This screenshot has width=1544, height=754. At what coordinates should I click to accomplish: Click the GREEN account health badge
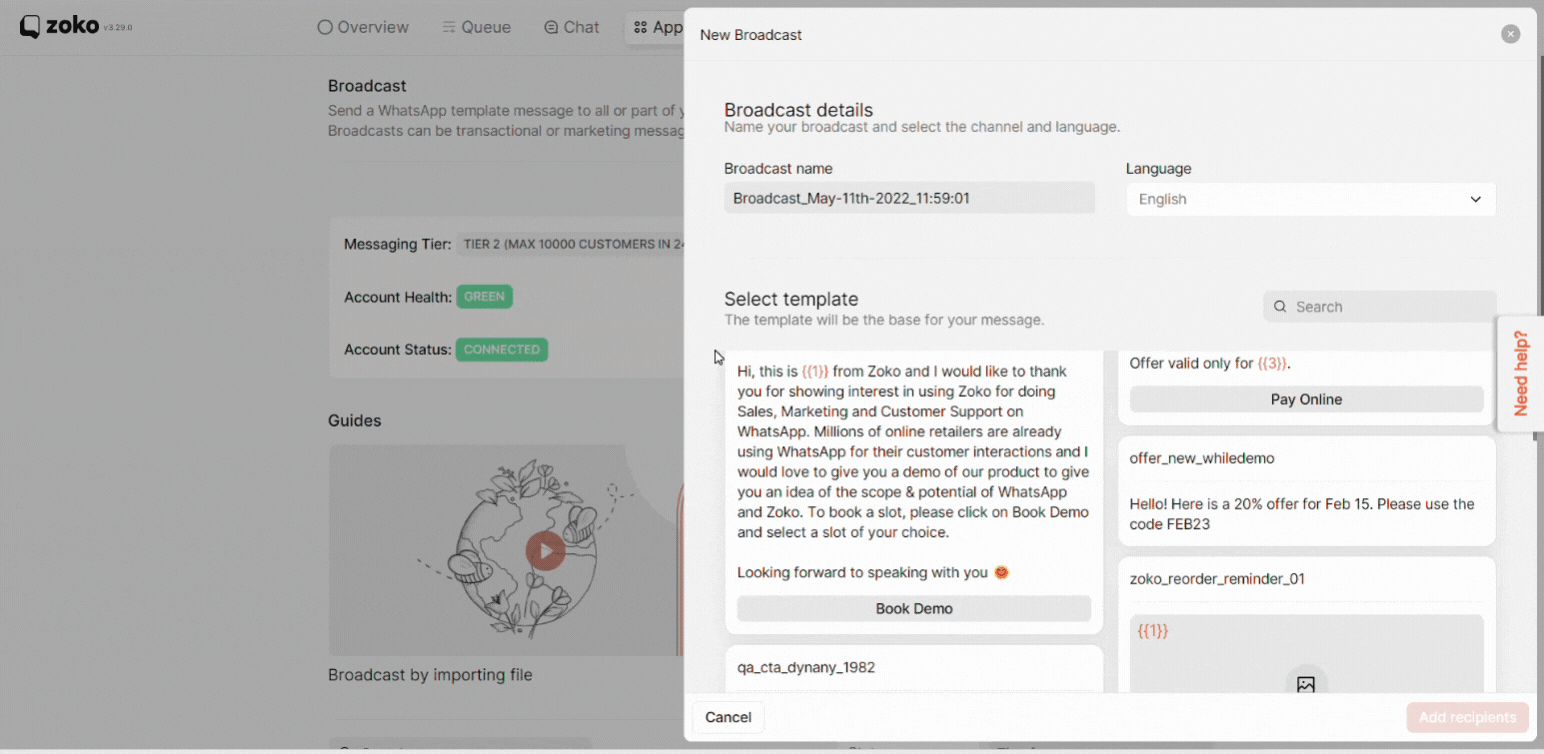[x=485, y=297]
